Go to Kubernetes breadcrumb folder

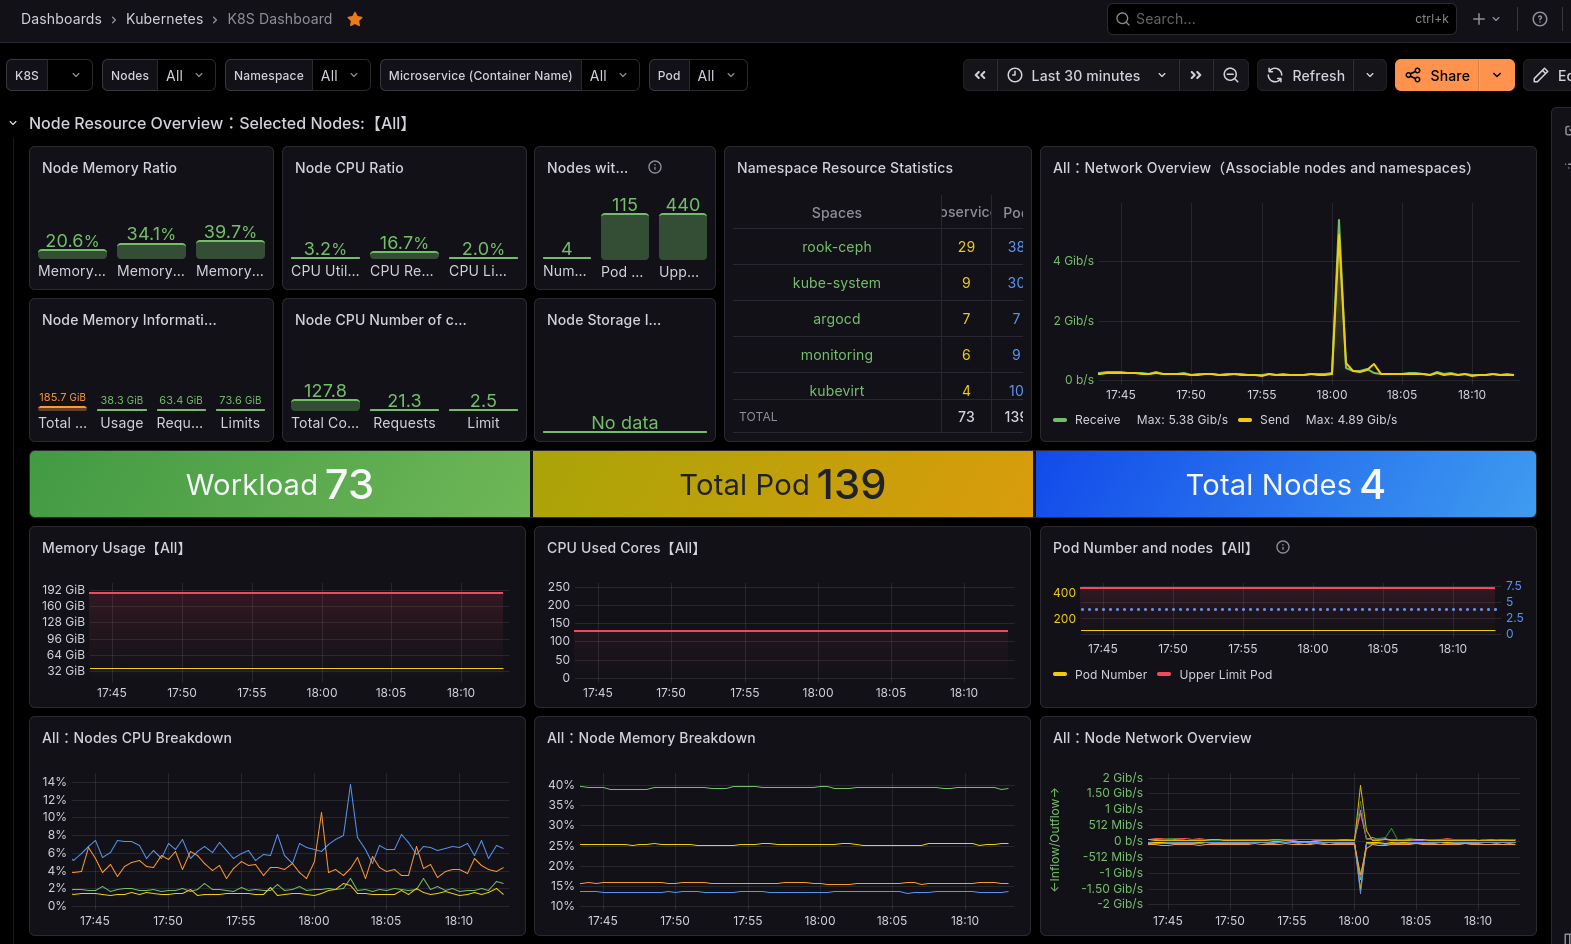tap(164, 19)
